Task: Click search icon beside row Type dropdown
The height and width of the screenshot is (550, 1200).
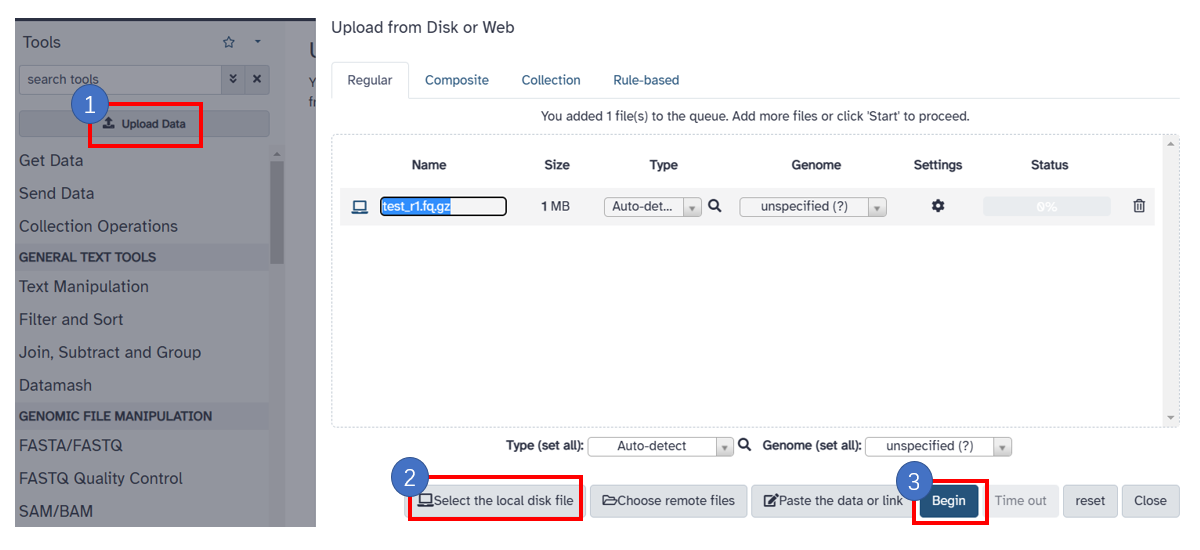Action: tap(715, 206)
